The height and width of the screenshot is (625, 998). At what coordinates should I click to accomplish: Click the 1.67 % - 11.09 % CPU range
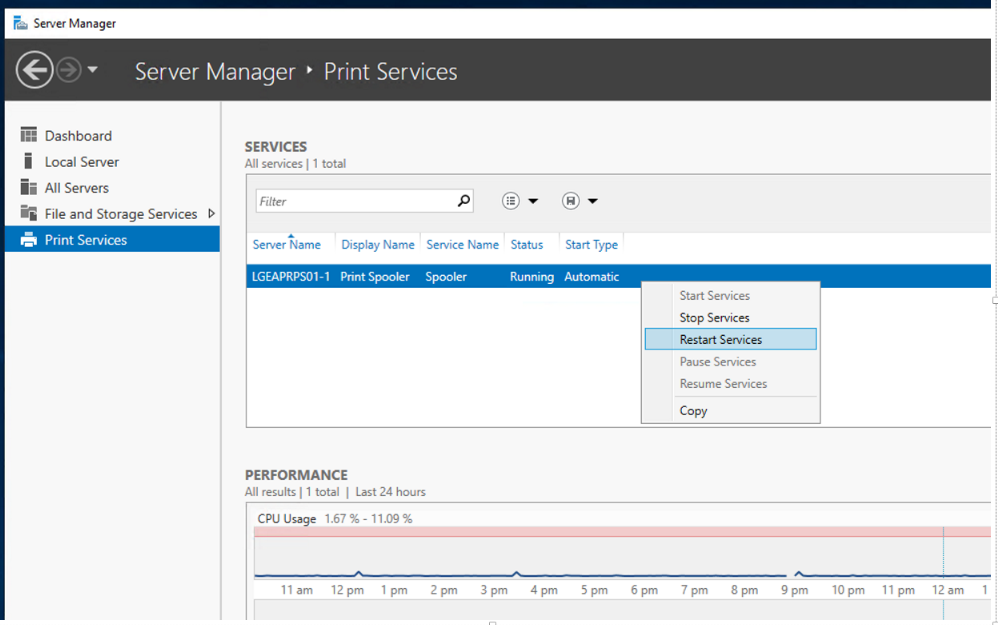pos(369,519)
